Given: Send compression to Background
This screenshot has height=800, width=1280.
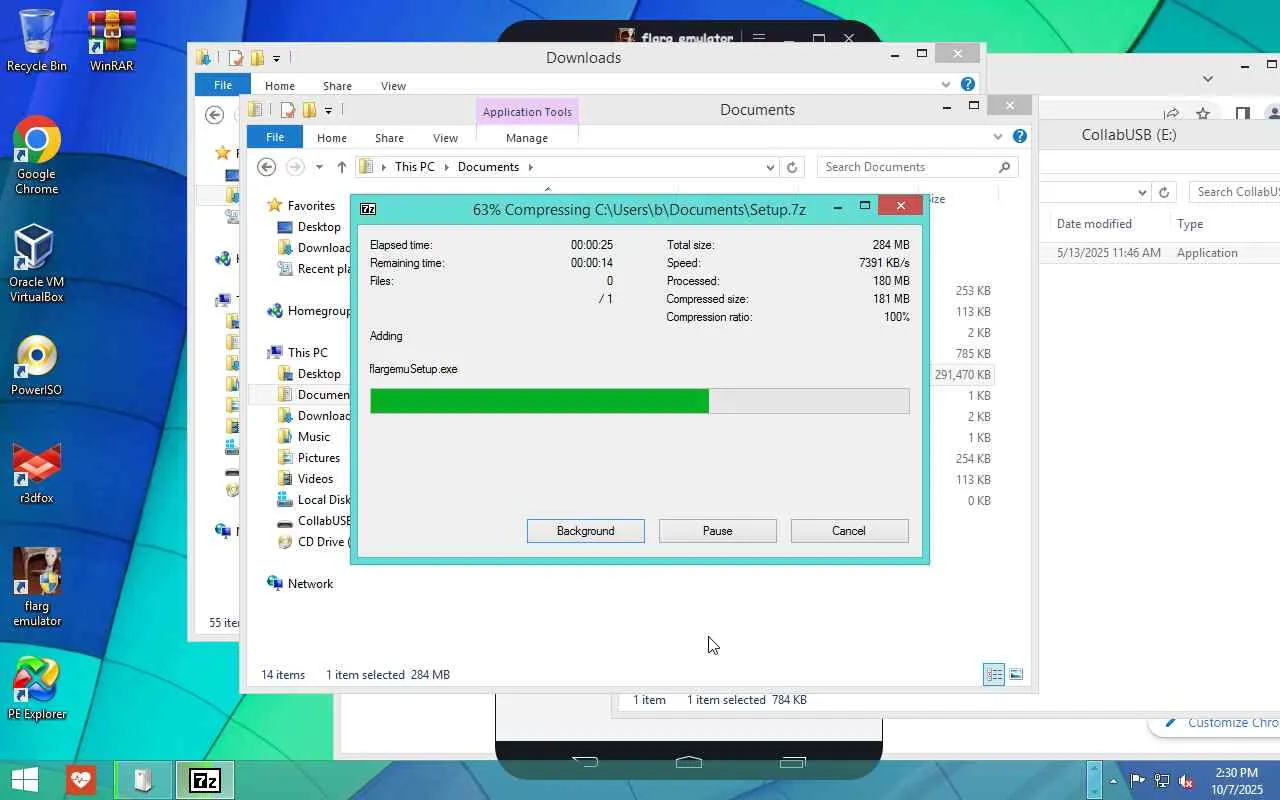Looking at the screenshot, I should (586, 531).
